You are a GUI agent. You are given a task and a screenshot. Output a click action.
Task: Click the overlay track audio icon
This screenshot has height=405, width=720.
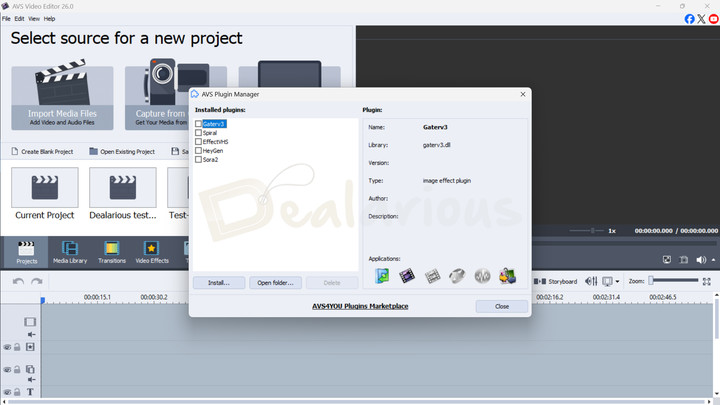coord(31,379)
